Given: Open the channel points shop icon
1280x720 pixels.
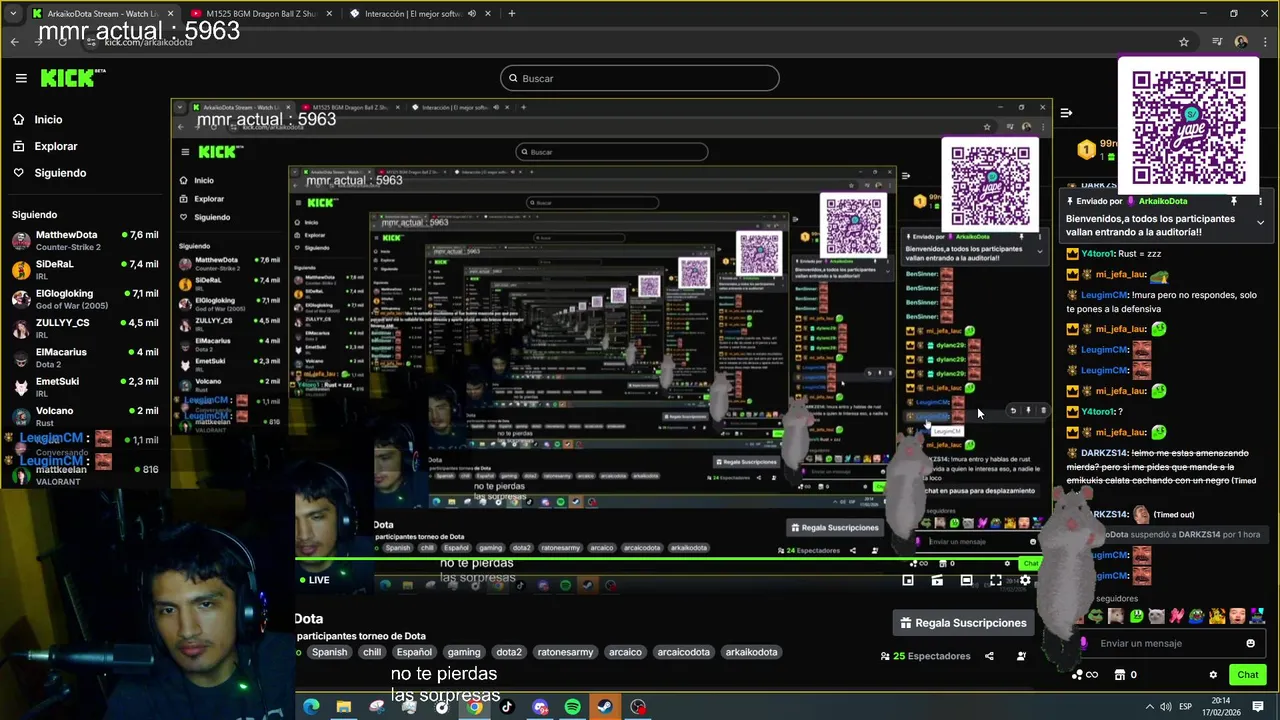Looking at the screenshot, I should (1120, 675).
